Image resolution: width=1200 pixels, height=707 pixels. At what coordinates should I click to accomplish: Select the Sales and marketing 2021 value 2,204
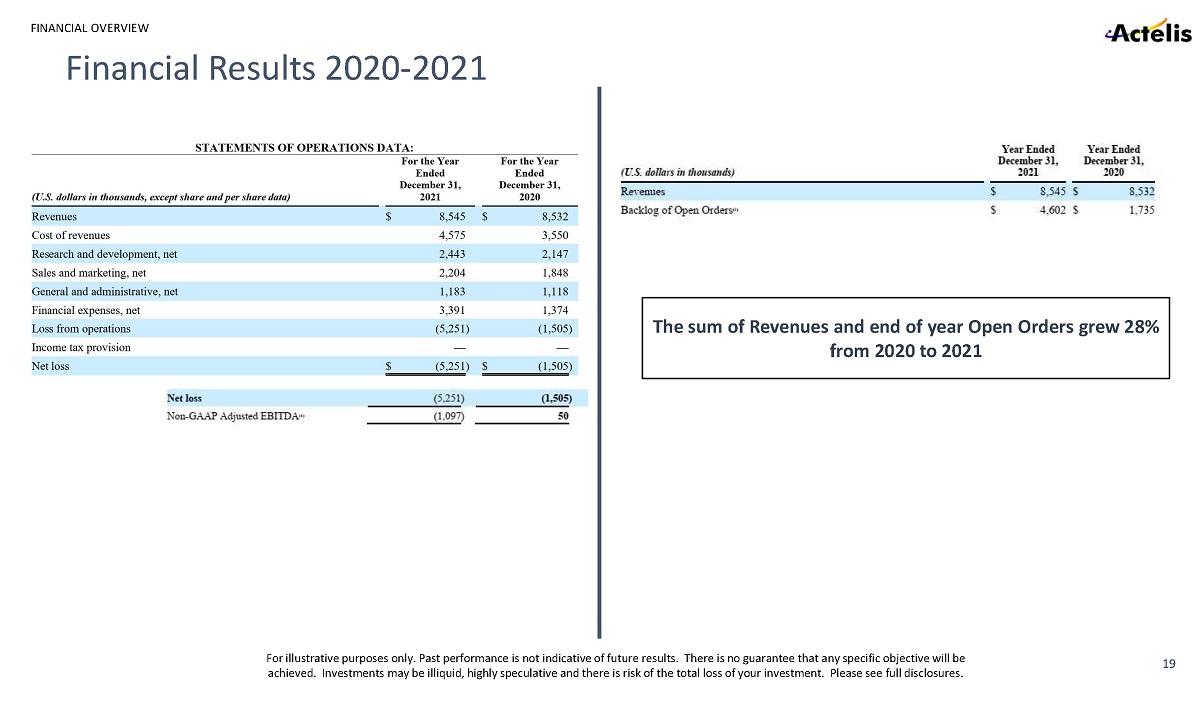point(452,273)
